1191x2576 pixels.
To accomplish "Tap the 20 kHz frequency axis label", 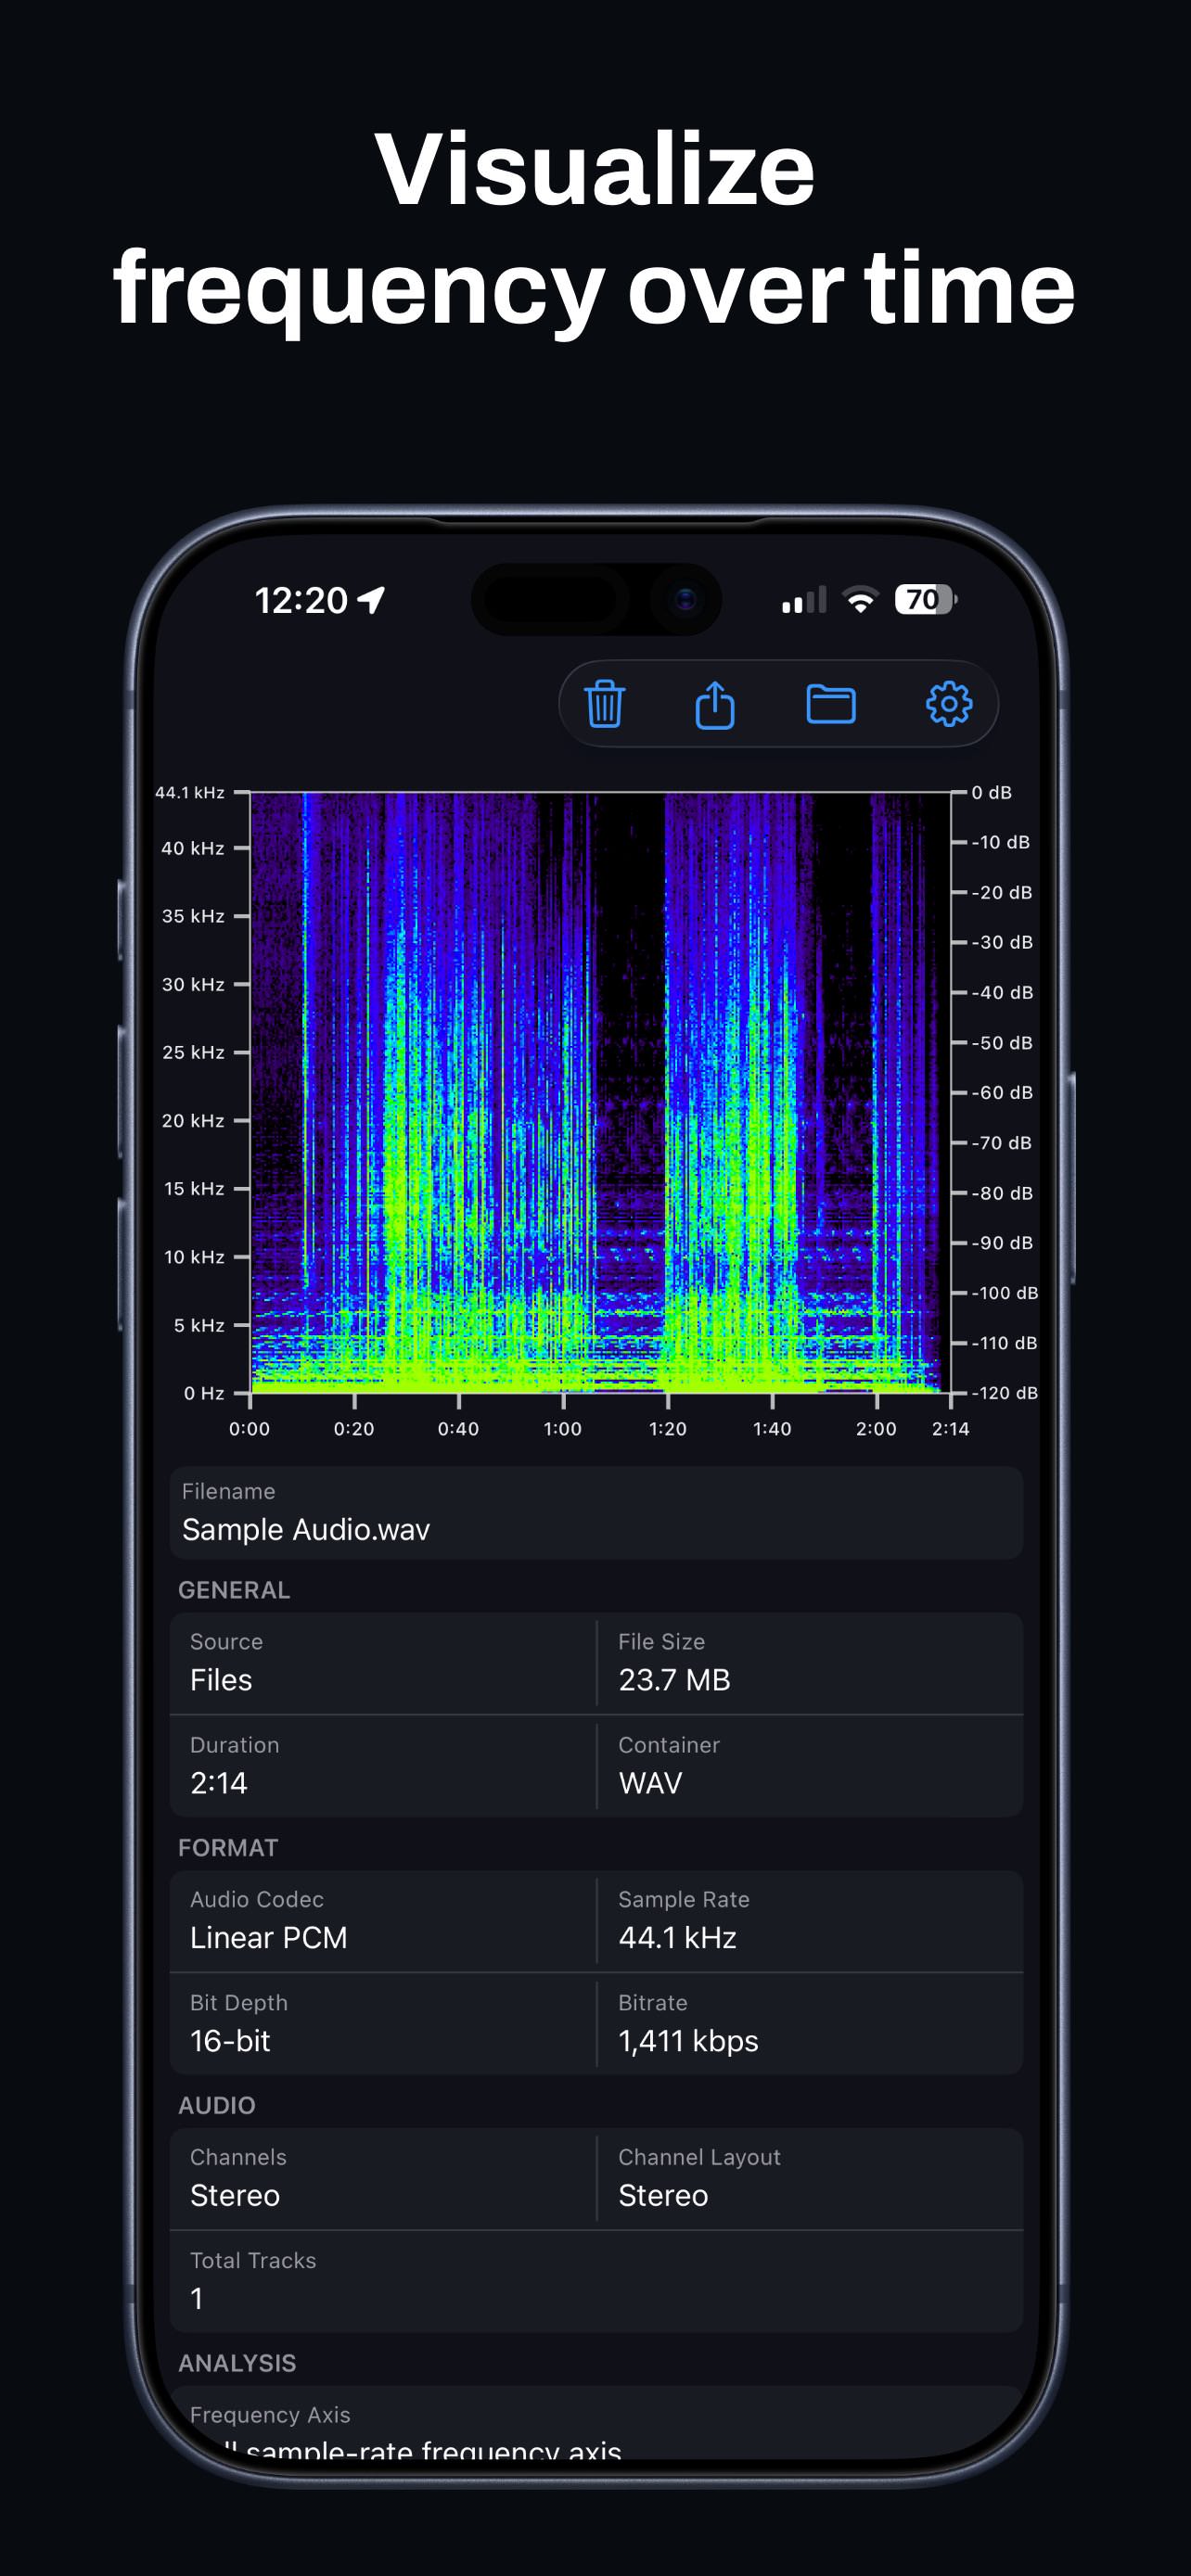I will pyautogui.click(x=193, y=1121).
